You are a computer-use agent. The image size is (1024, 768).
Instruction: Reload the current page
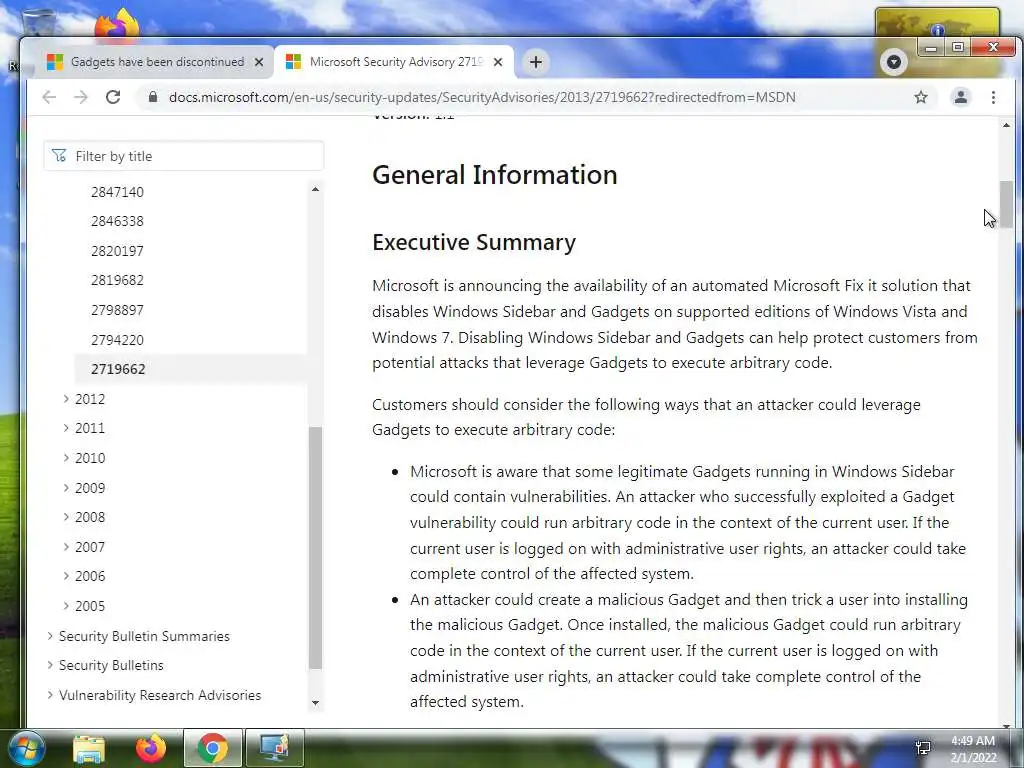[x=113, y=97]
